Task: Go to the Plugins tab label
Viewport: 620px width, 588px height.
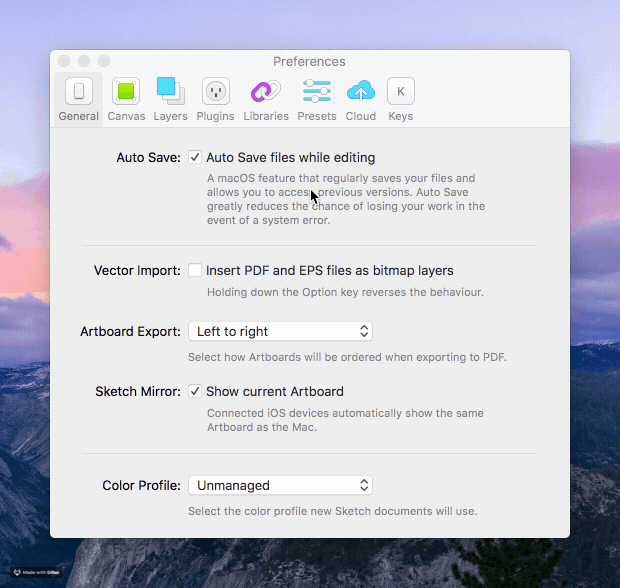Action: (x=215, y=116)
